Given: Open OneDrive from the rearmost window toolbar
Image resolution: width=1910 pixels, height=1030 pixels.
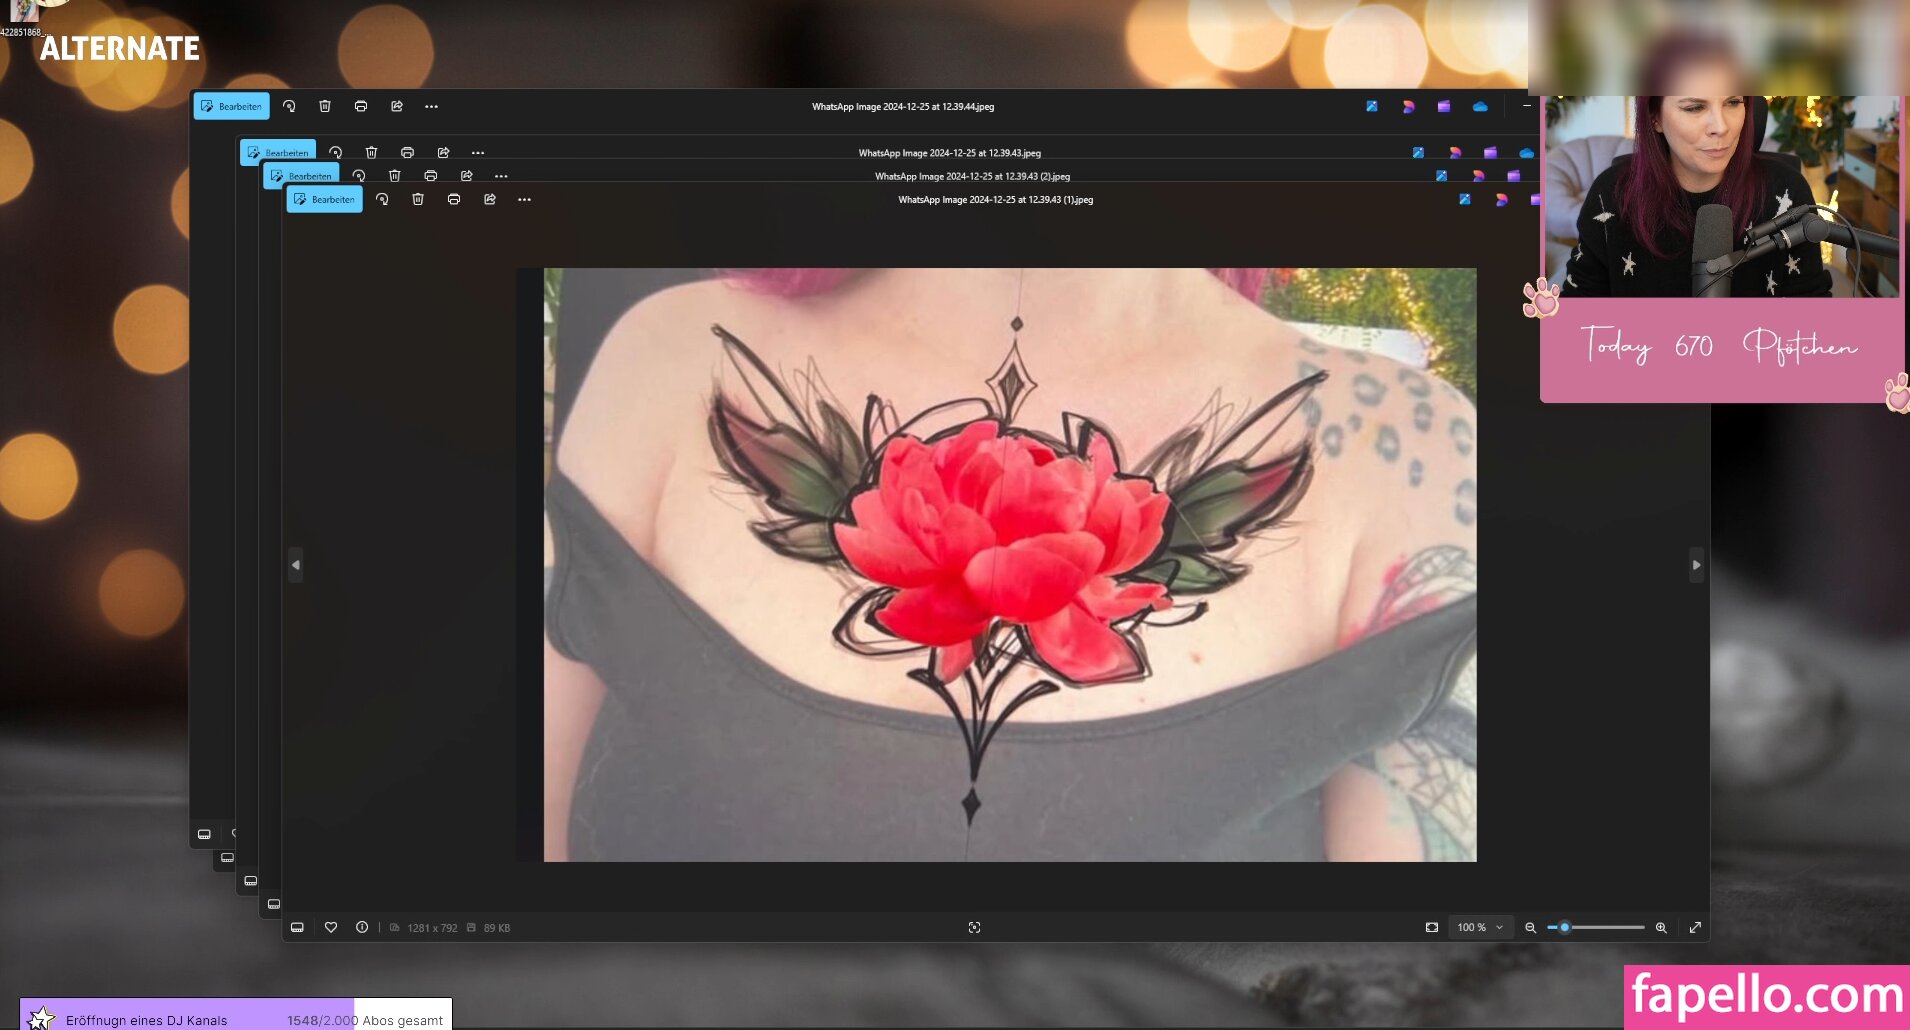Looking at the screenshot, I should coord(1480,106).
